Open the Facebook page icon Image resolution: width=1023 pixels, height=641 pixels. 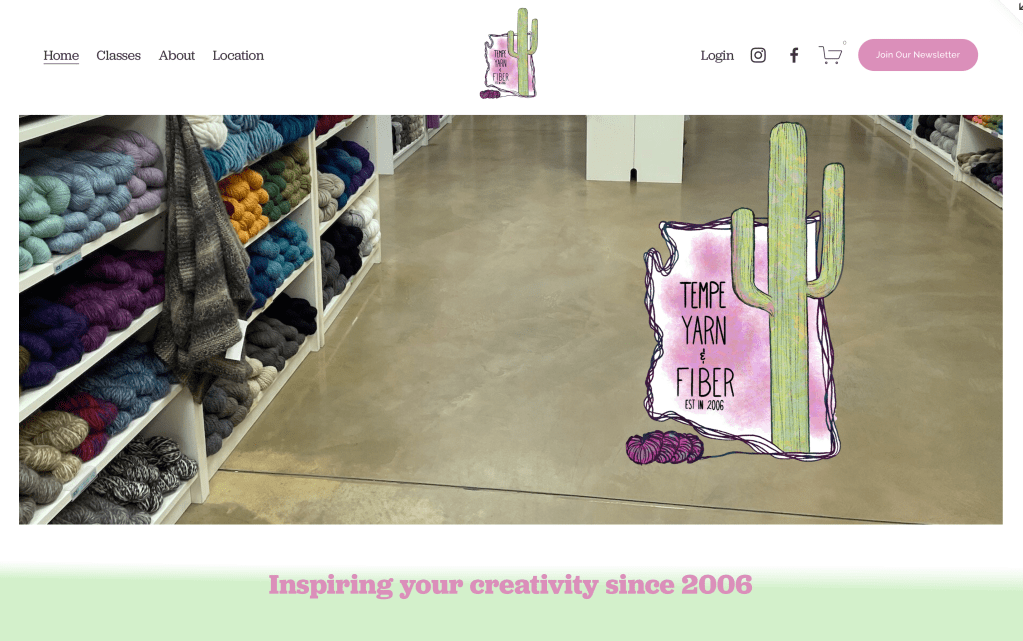point(794,55)
